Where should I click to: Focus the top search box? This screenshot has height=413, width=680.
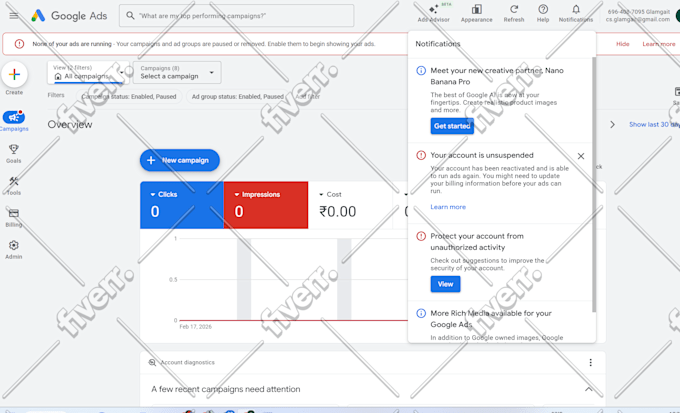236,16
